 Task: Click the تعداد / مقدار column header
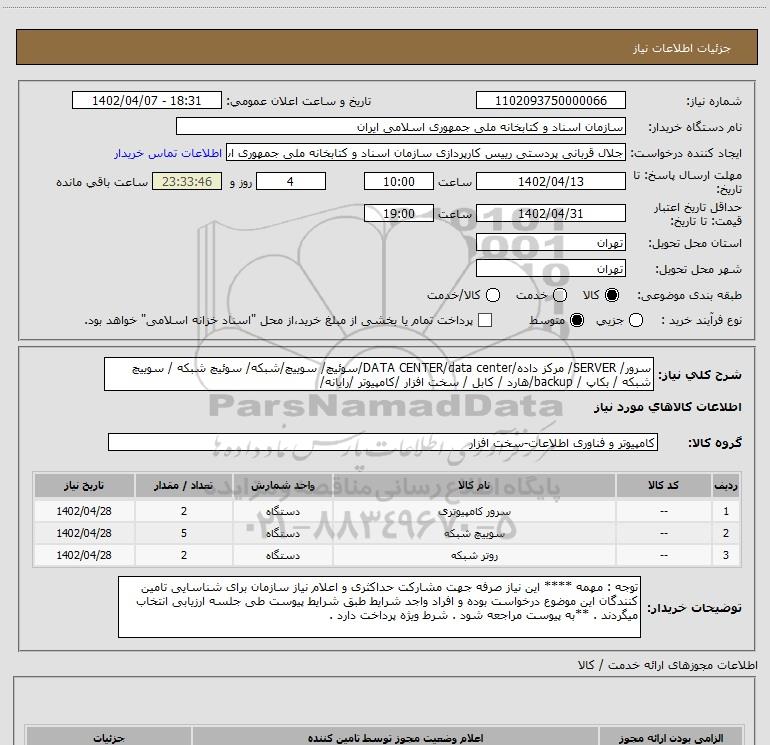point(184,485)
